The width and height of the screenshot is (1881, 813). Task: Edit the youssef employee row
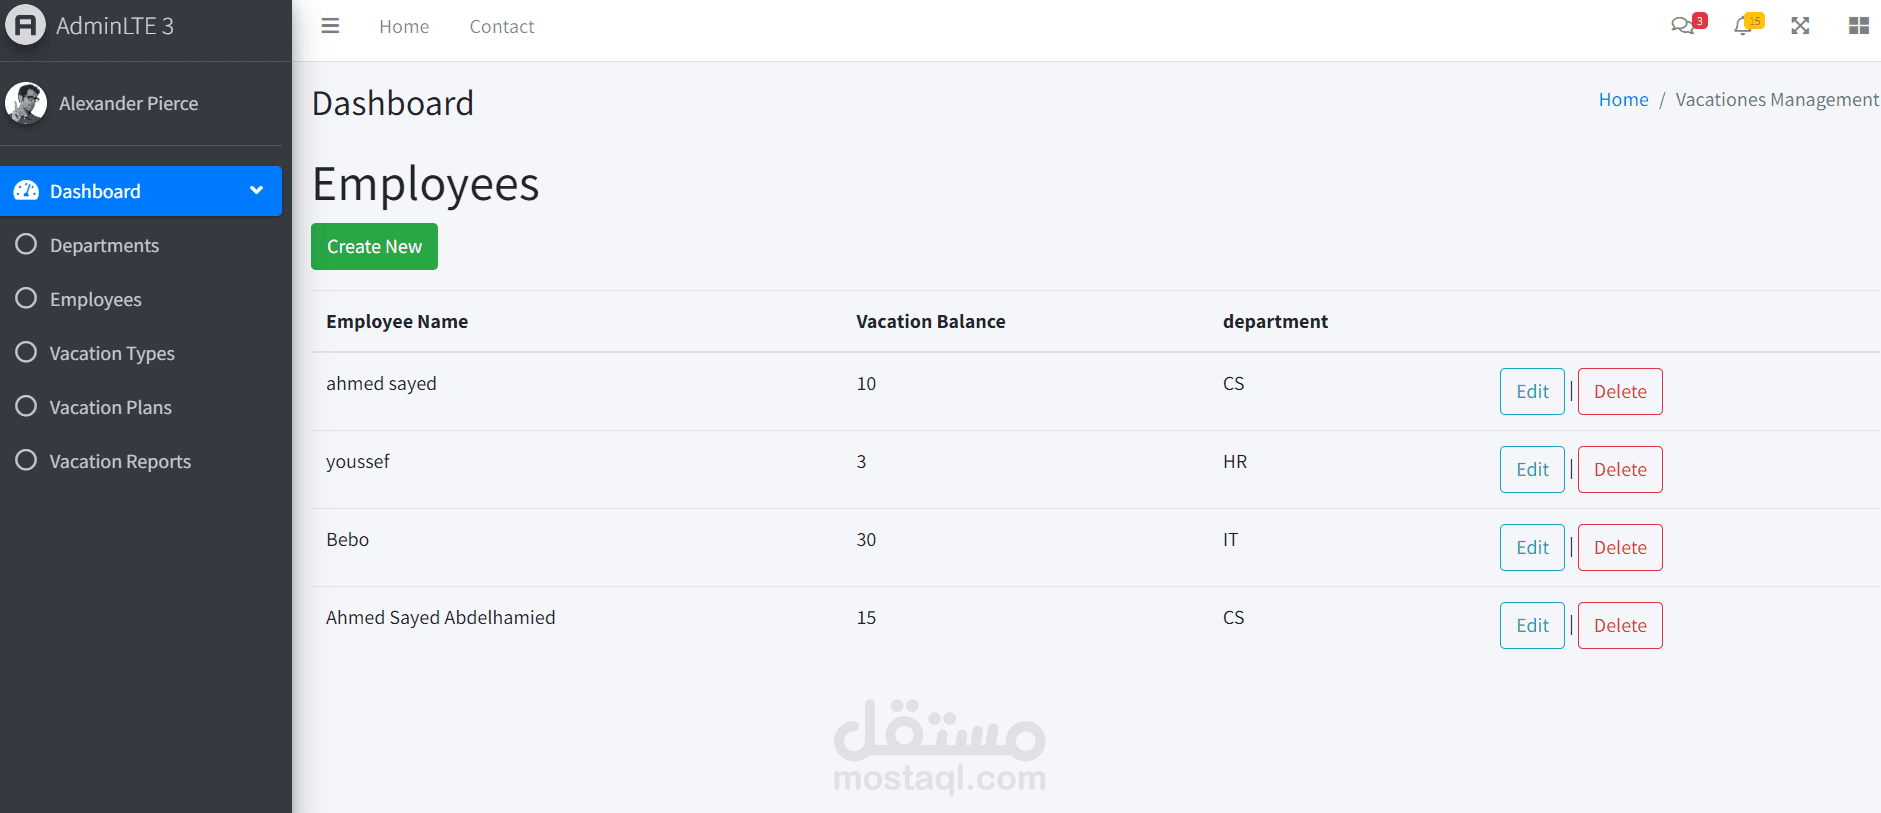pyautogui.click(x=1532, y=469)
